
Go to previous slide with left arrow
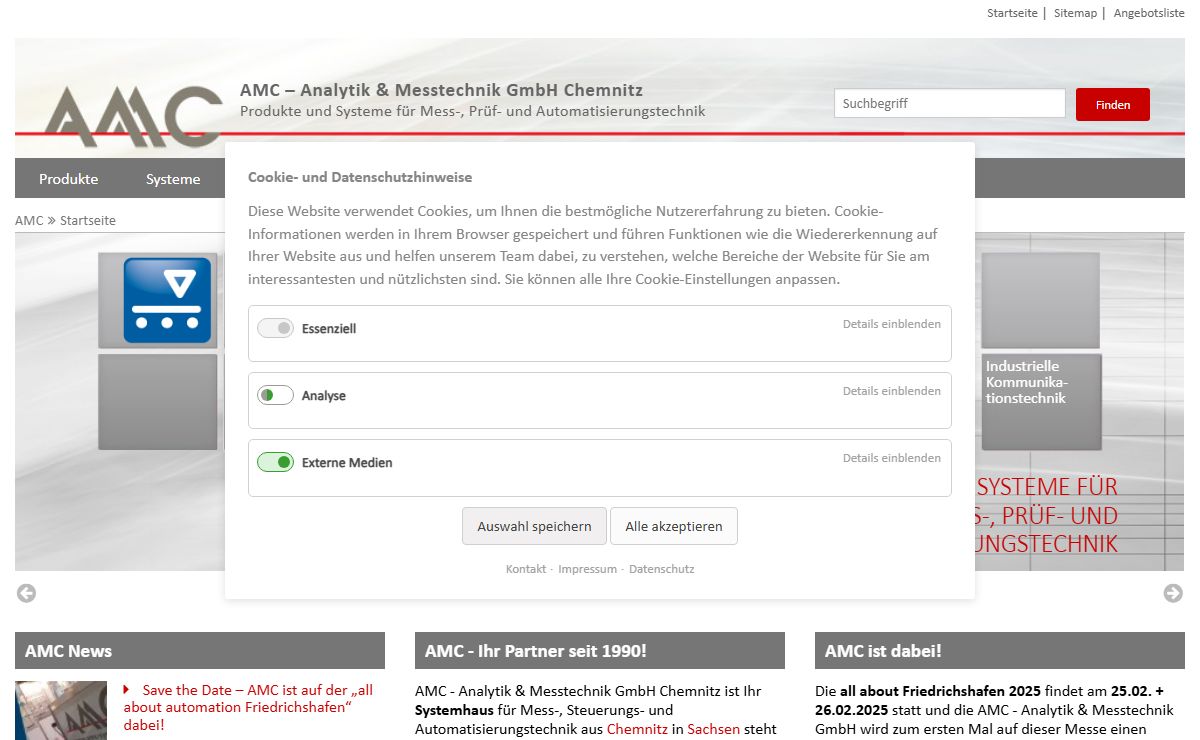(x=27, y=593)
